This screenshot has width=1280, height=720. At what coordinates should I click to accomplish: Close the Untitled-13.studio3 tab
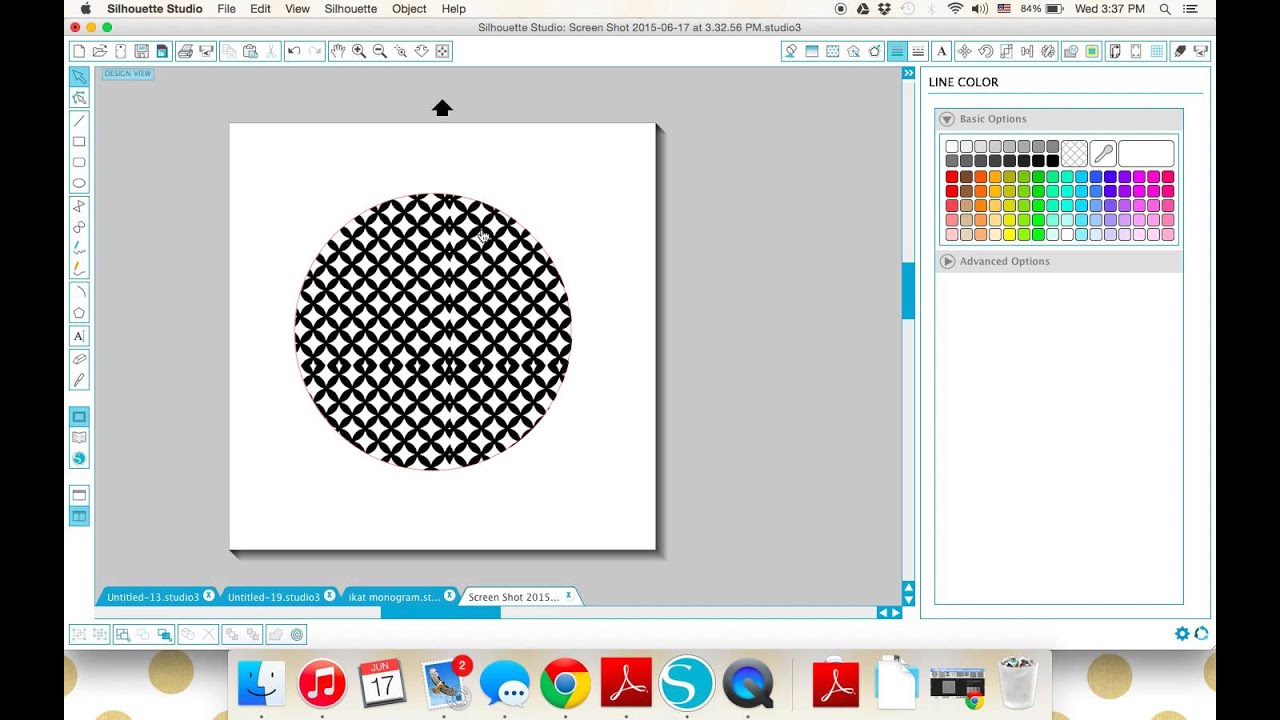click(x=208, y=596)
